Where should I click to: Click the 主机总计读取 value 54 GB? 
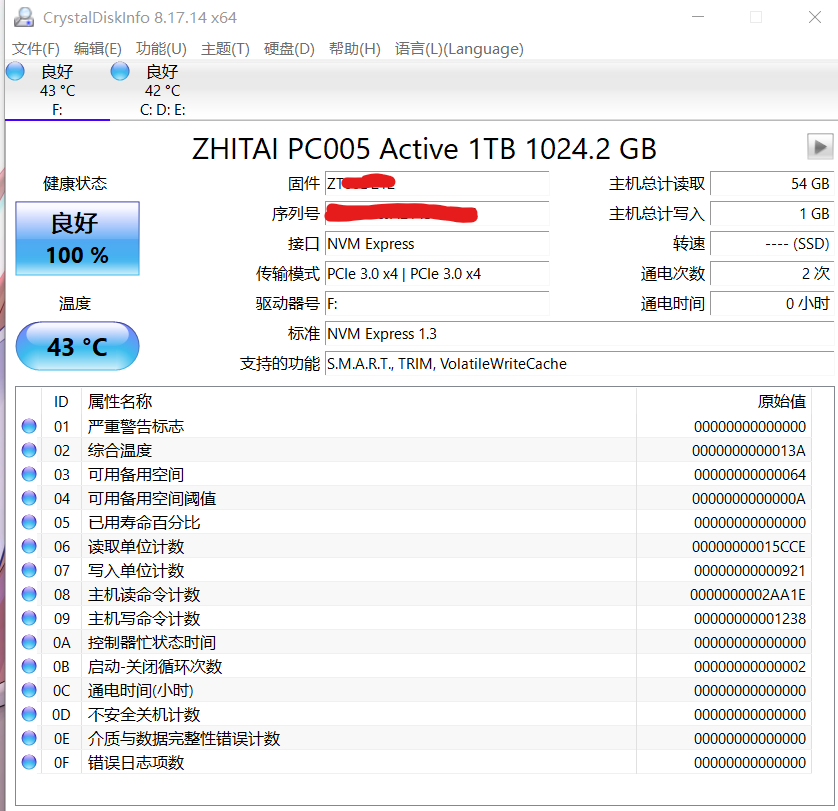772,184
